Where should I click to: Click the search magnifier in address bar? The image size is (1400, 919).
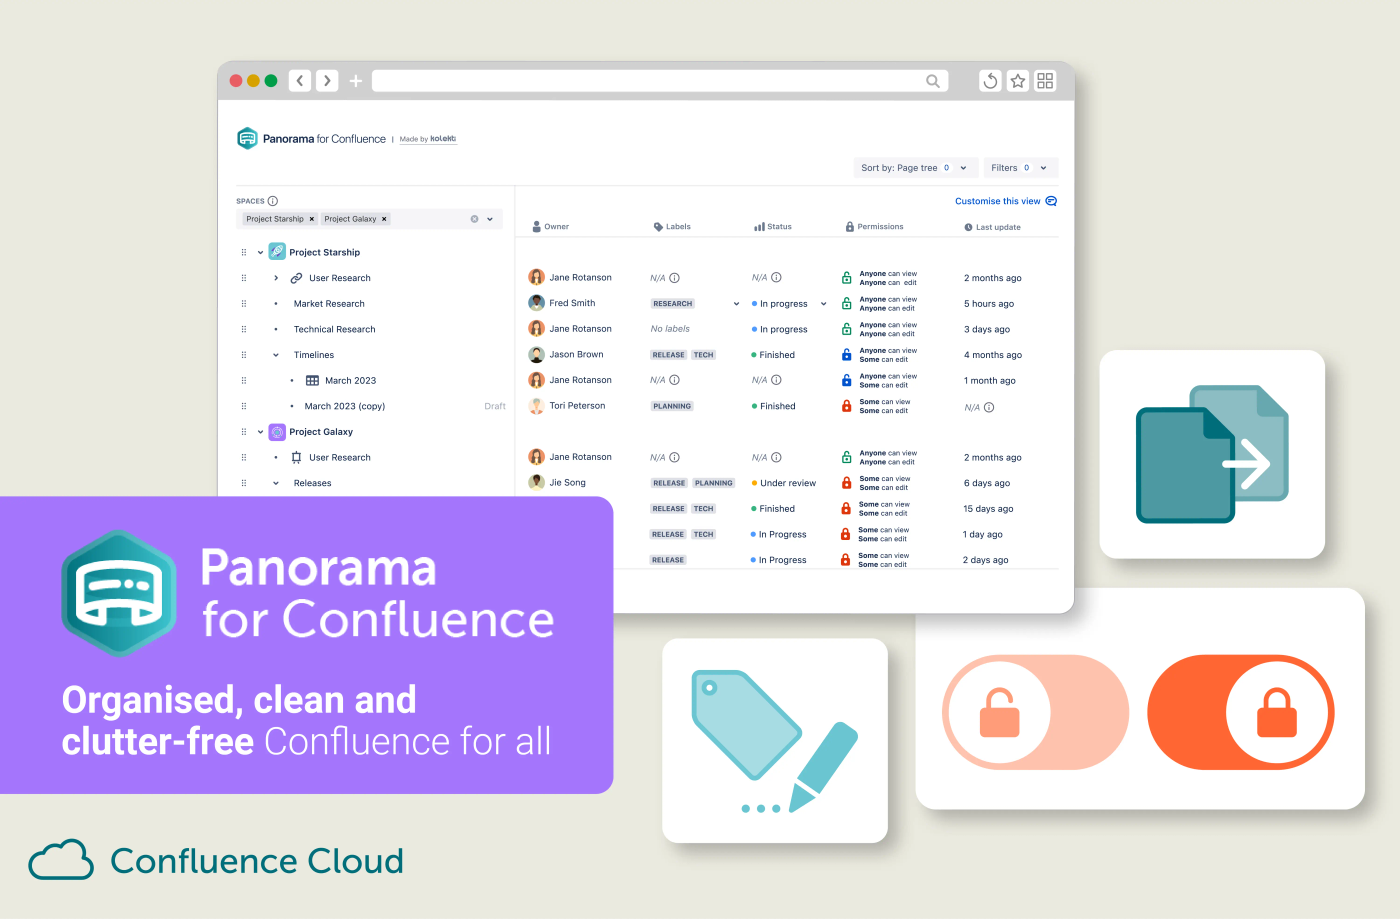(933, 81)
